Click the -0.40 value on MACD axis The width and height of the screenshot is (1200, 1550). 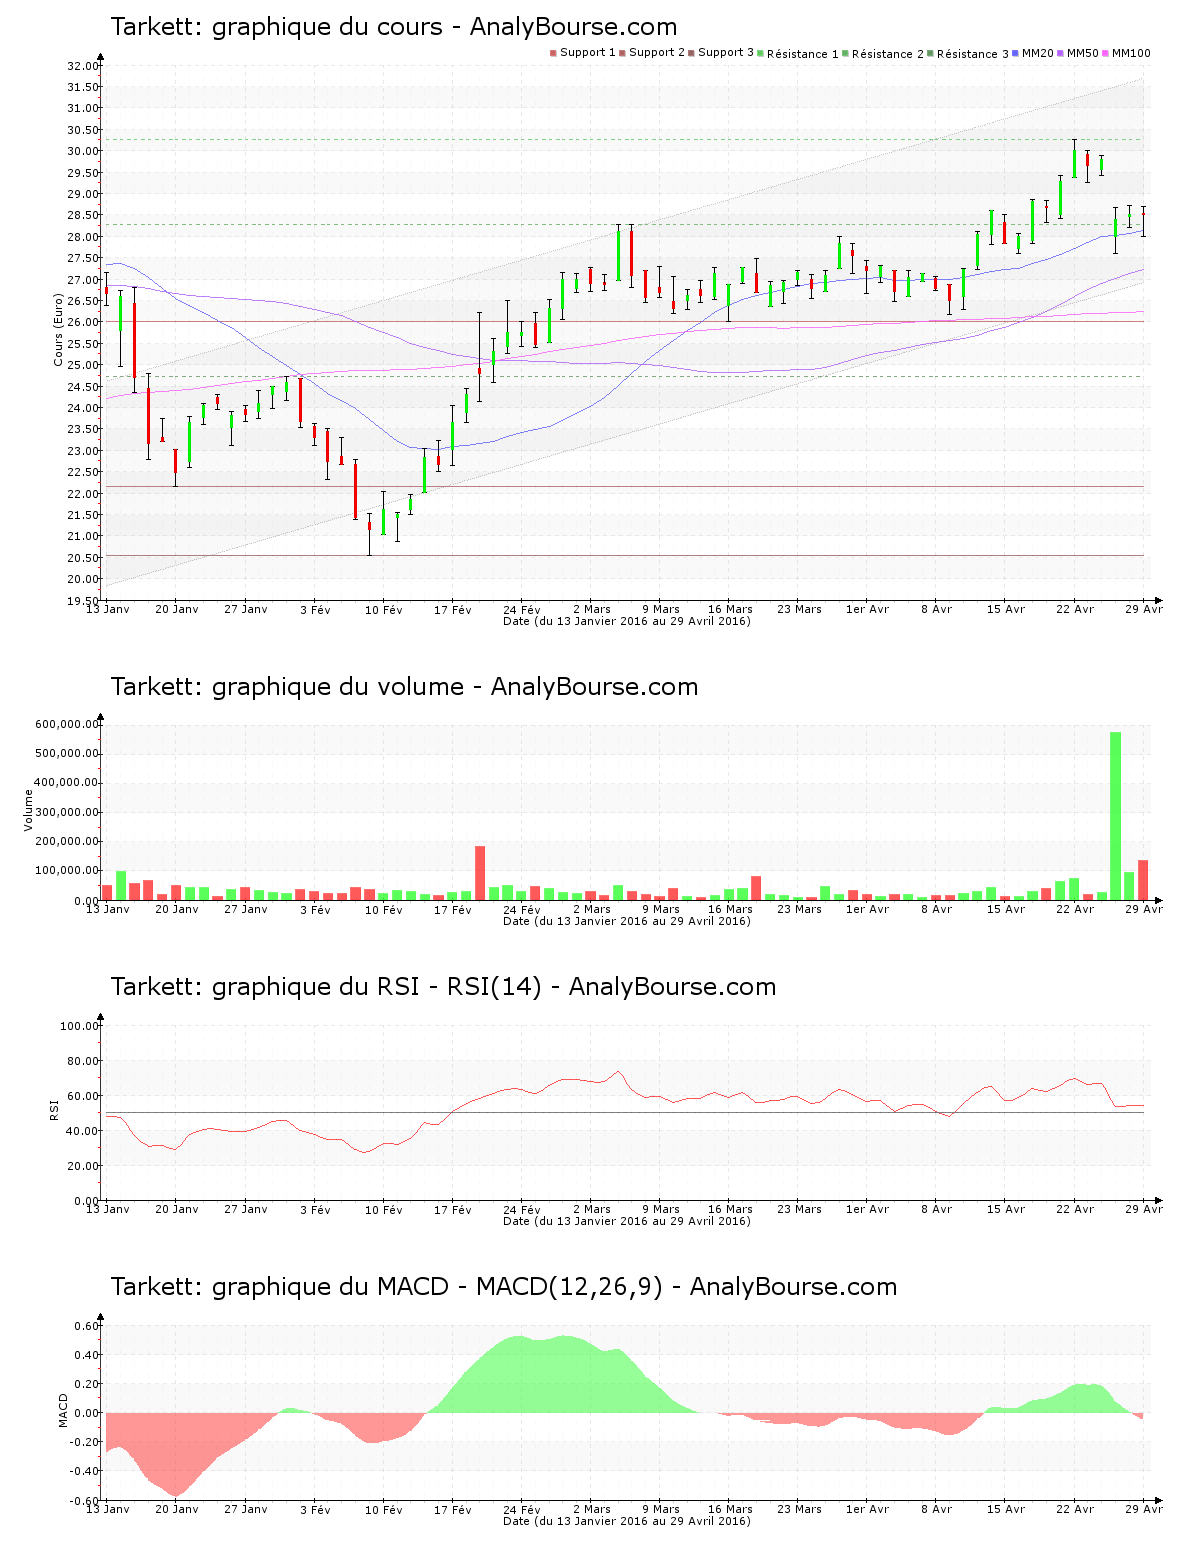tap(84, 1471)
